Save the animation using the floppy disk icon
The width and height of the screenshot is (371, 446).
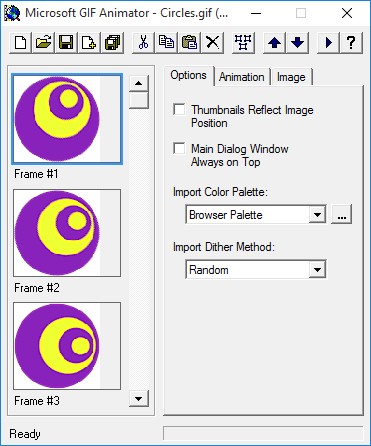pos(66,43)
